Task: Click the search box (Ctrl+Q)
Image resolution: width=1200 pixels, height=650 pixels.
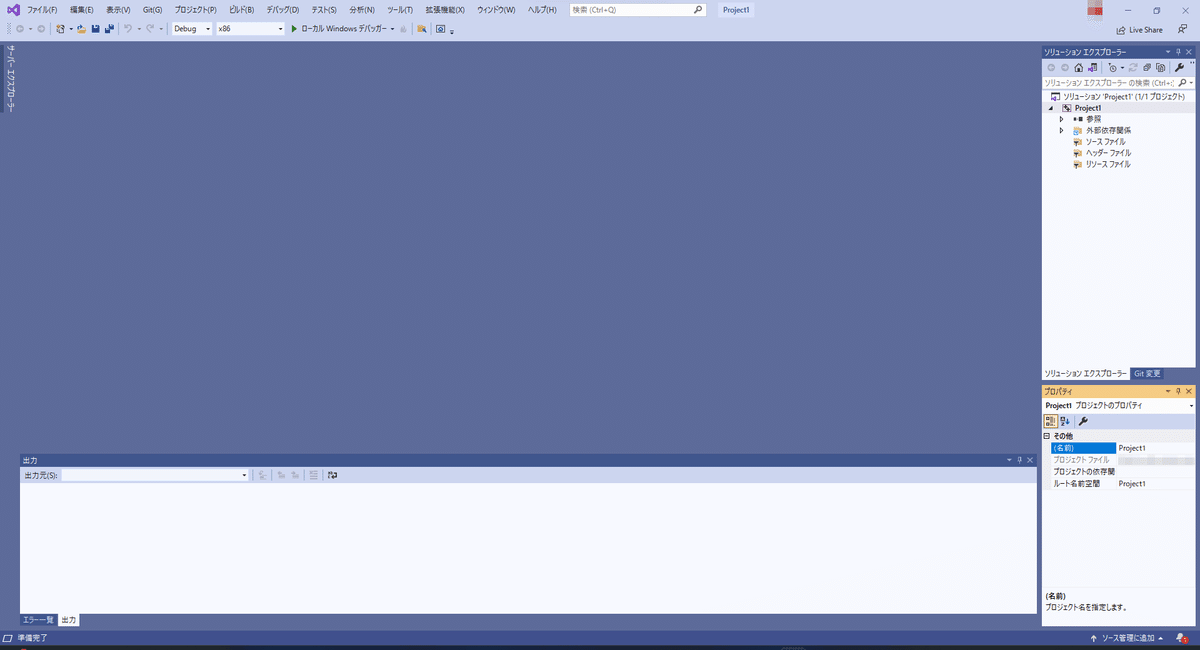Action: coord(637,9)
